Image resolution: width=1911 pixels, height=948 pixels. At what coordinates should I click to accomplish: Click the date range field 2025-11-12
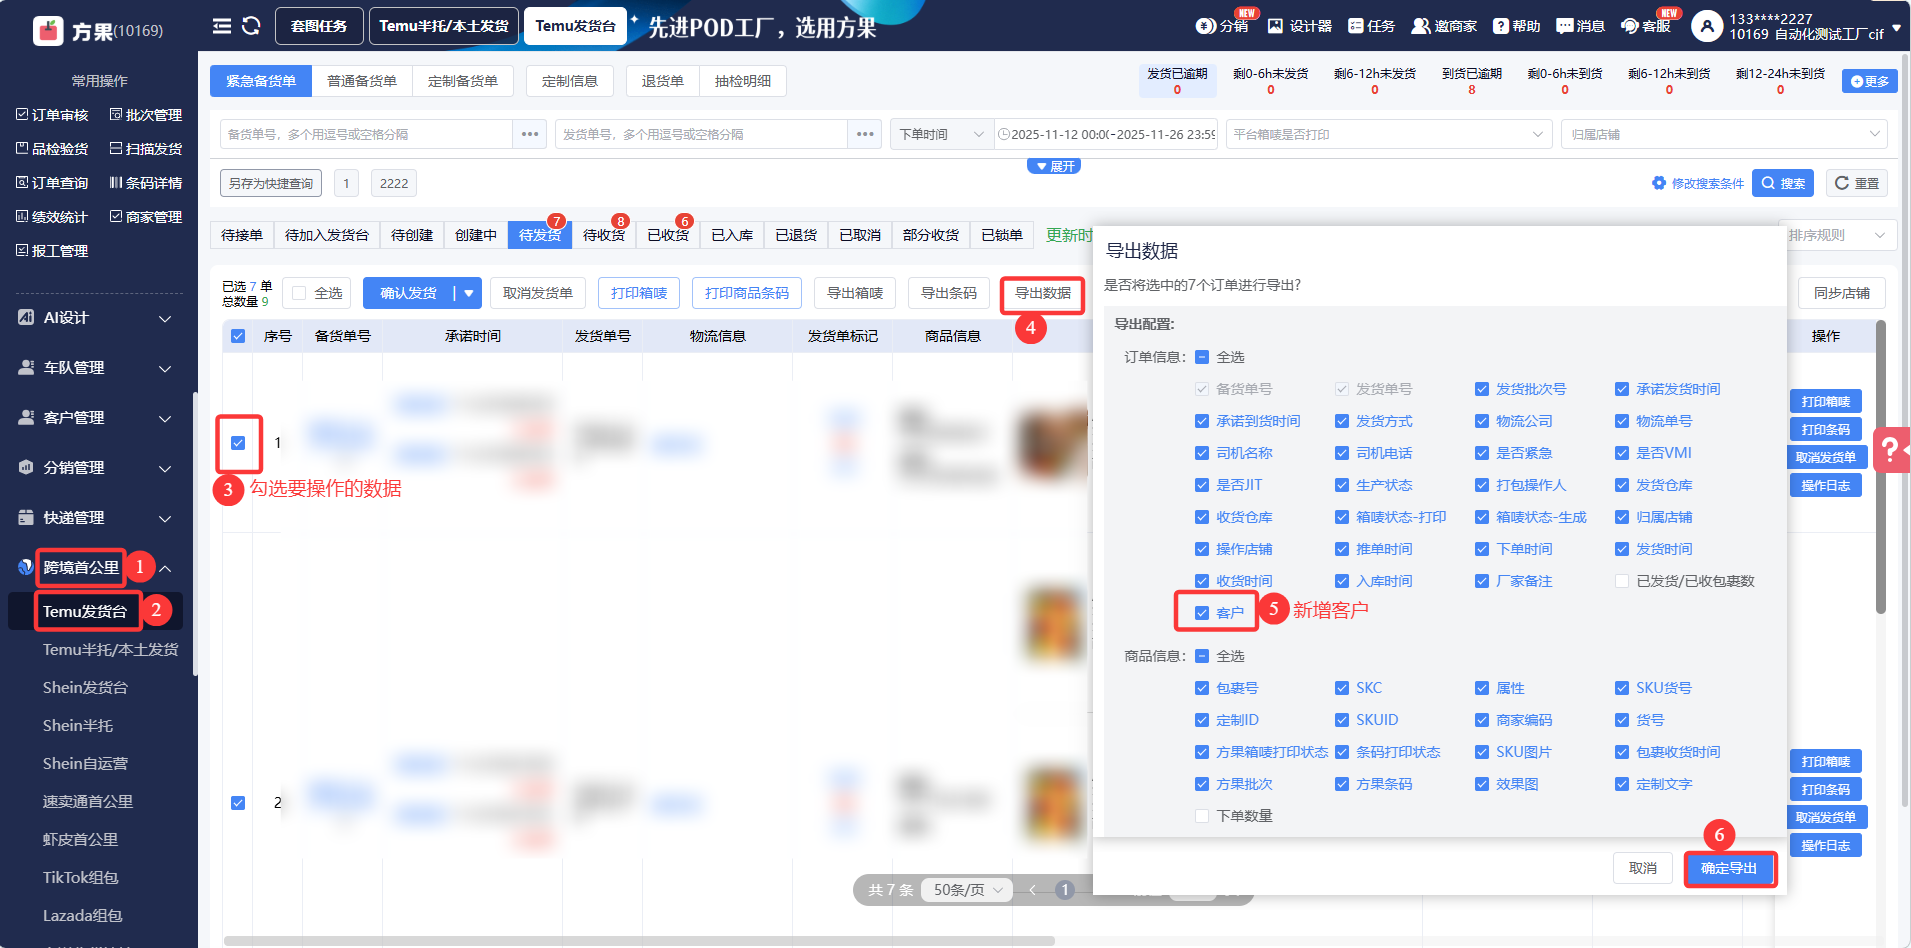point(1106,134)
